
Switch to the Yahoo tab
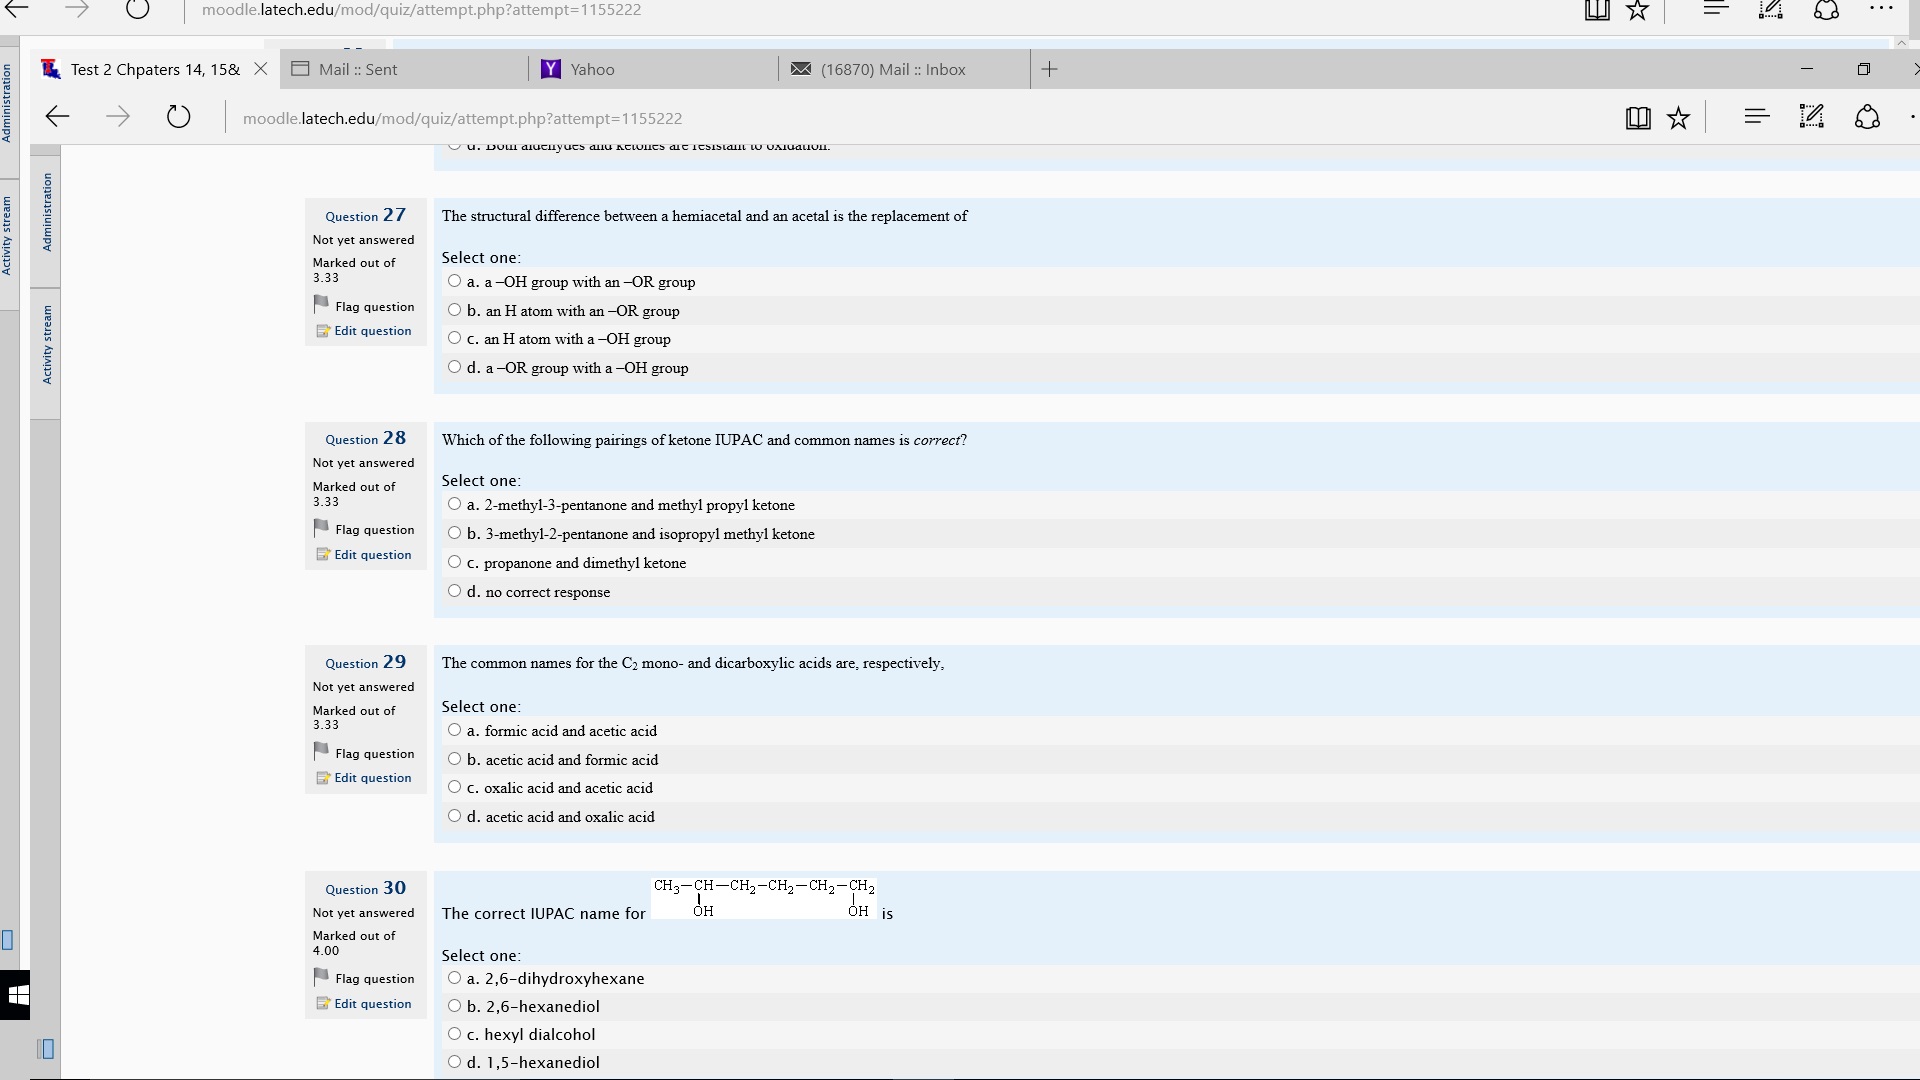654,69
